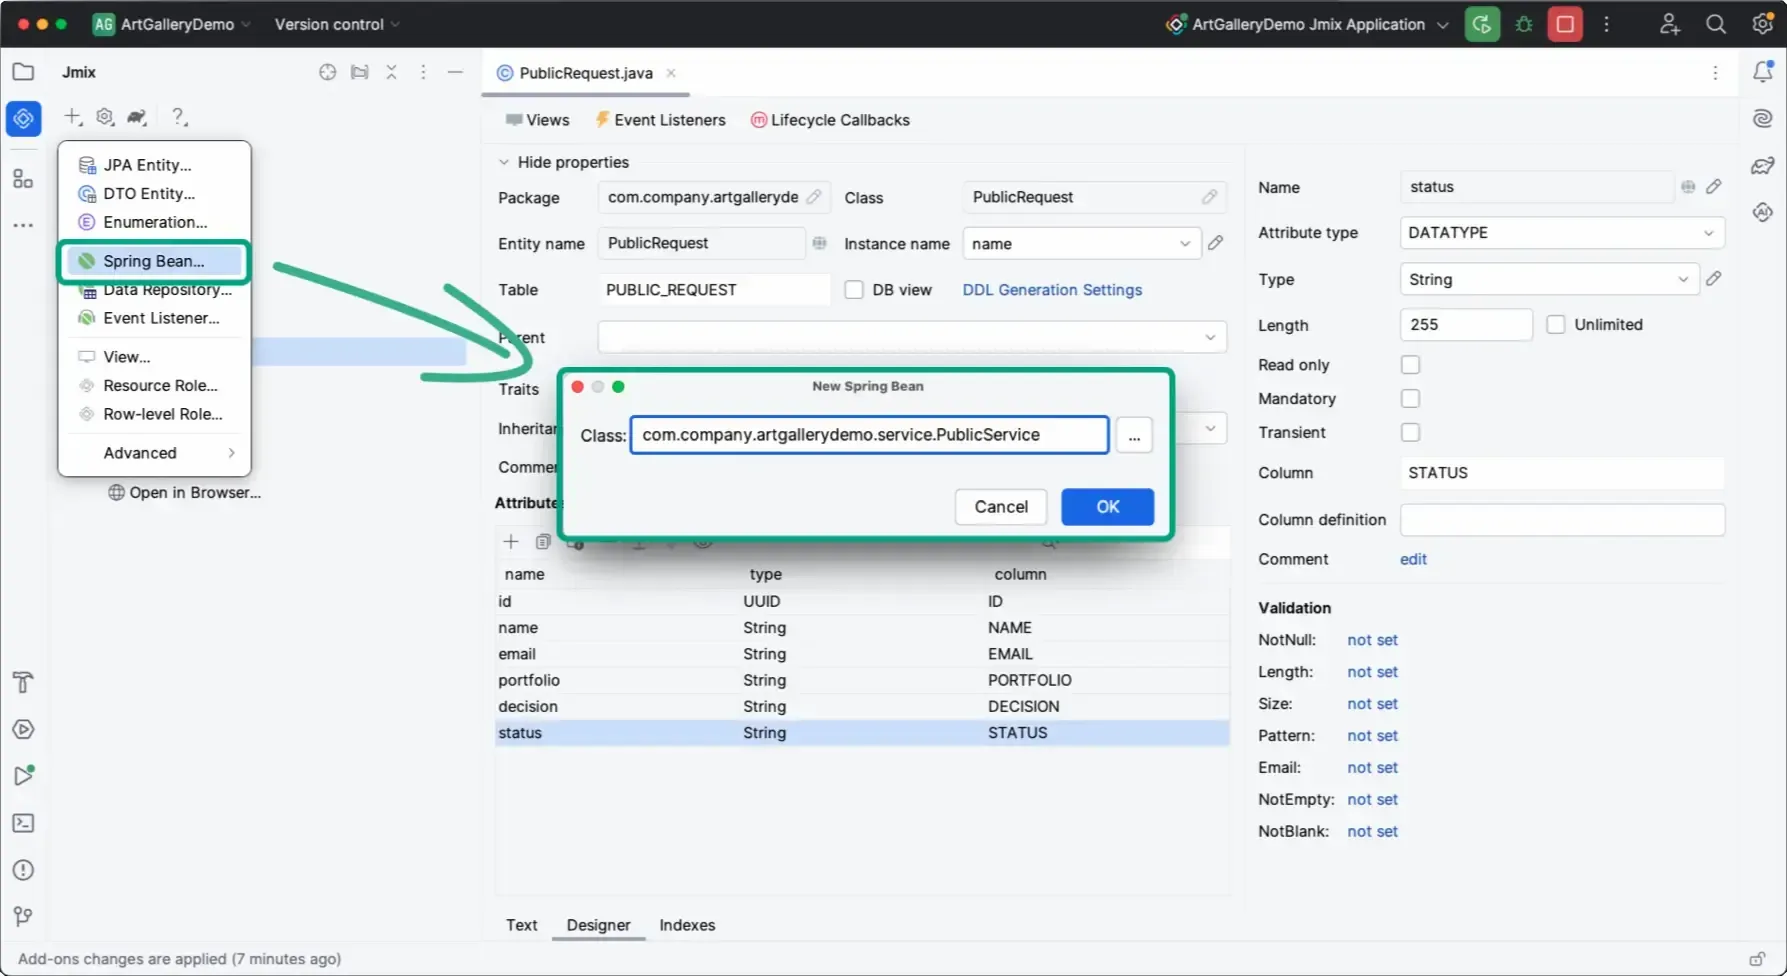Open the Search Everywhere magnifier

point(1716,24)
